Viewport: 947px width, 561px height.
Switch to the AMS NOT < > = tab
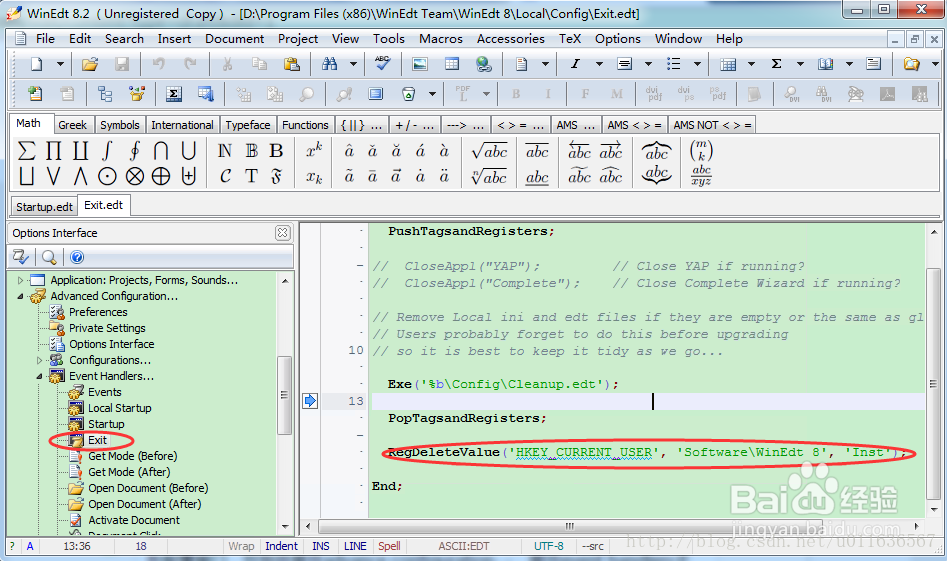click(x=712, y=125)
